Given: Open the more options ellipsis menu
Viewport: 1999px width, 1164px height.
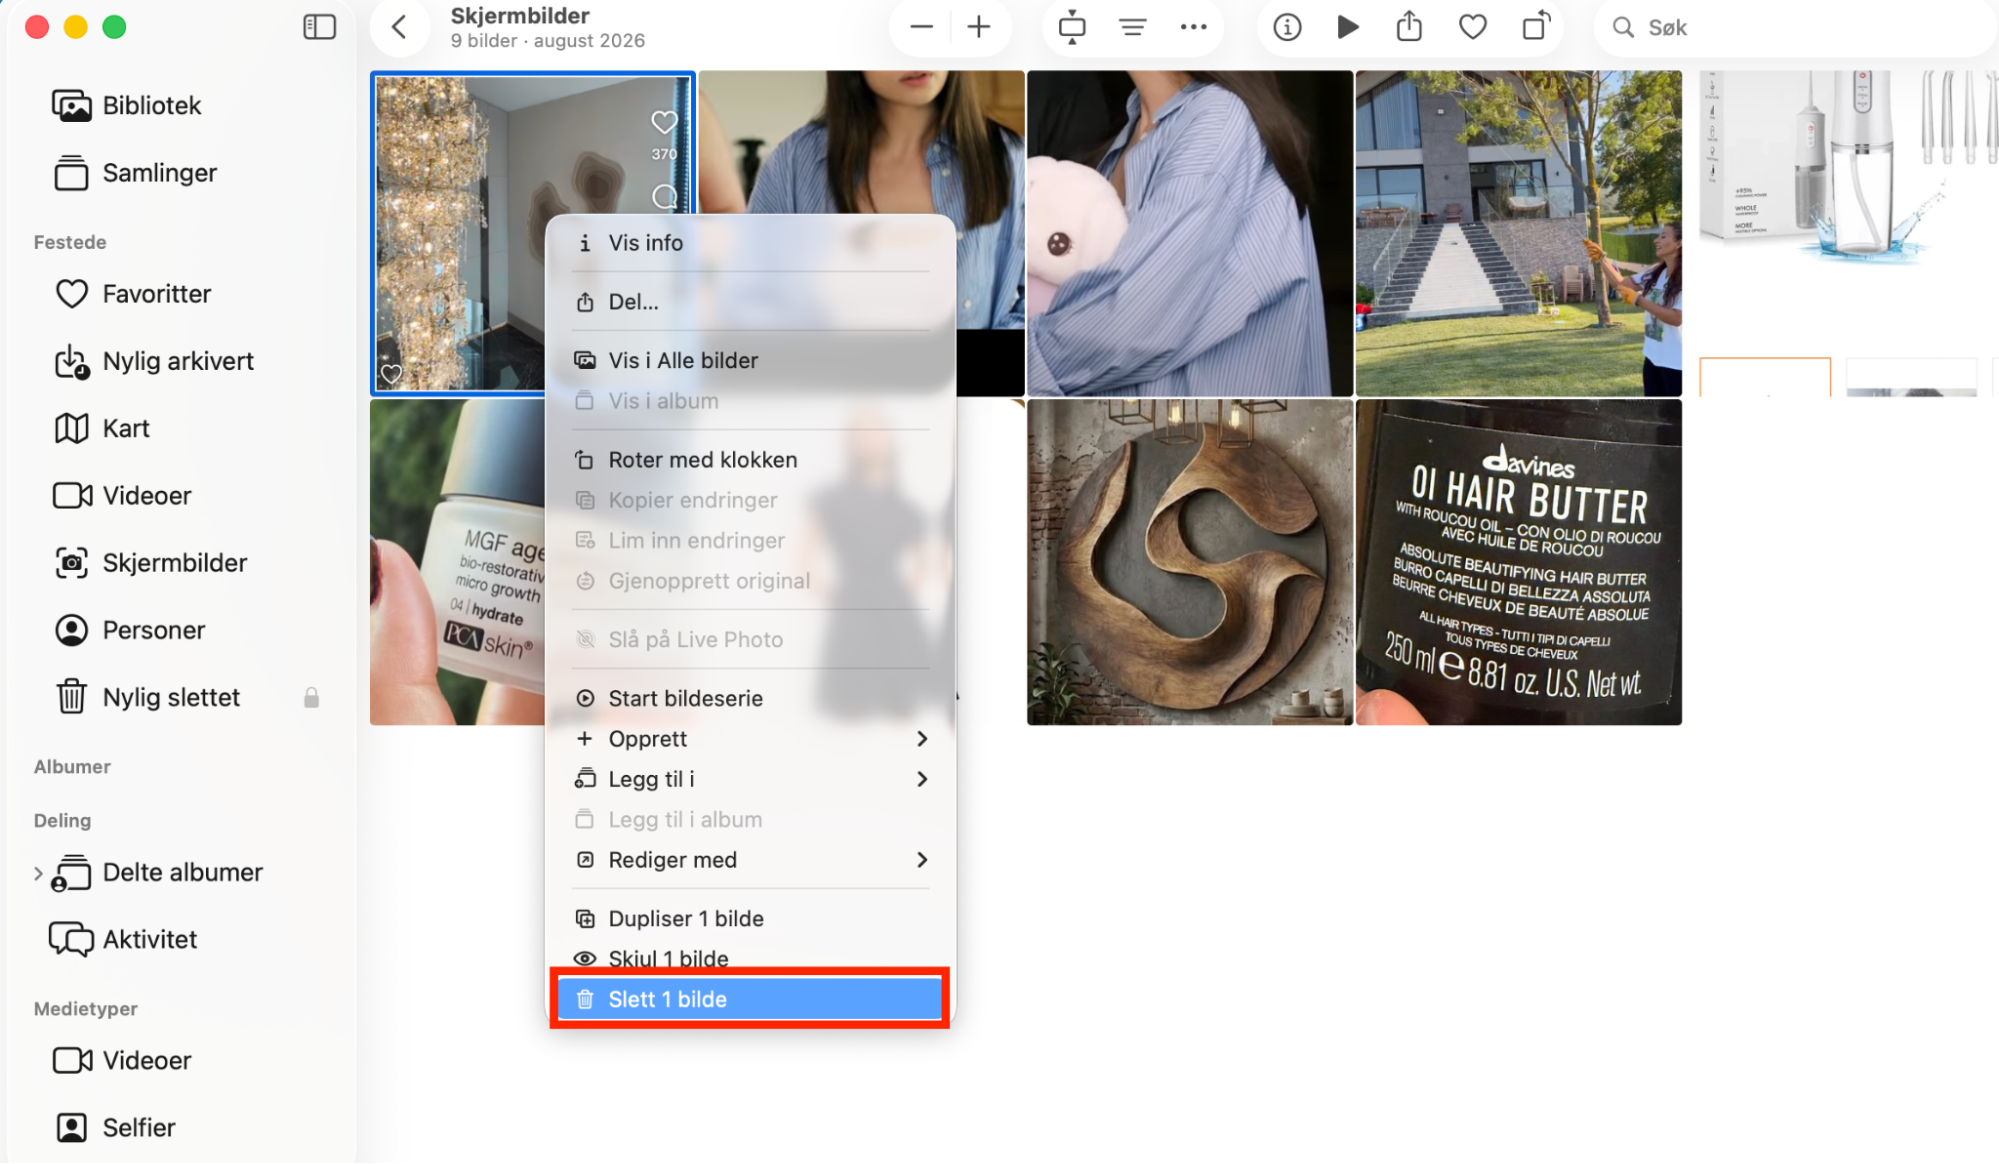Looking at the screenshot, I should point(1193,27).
